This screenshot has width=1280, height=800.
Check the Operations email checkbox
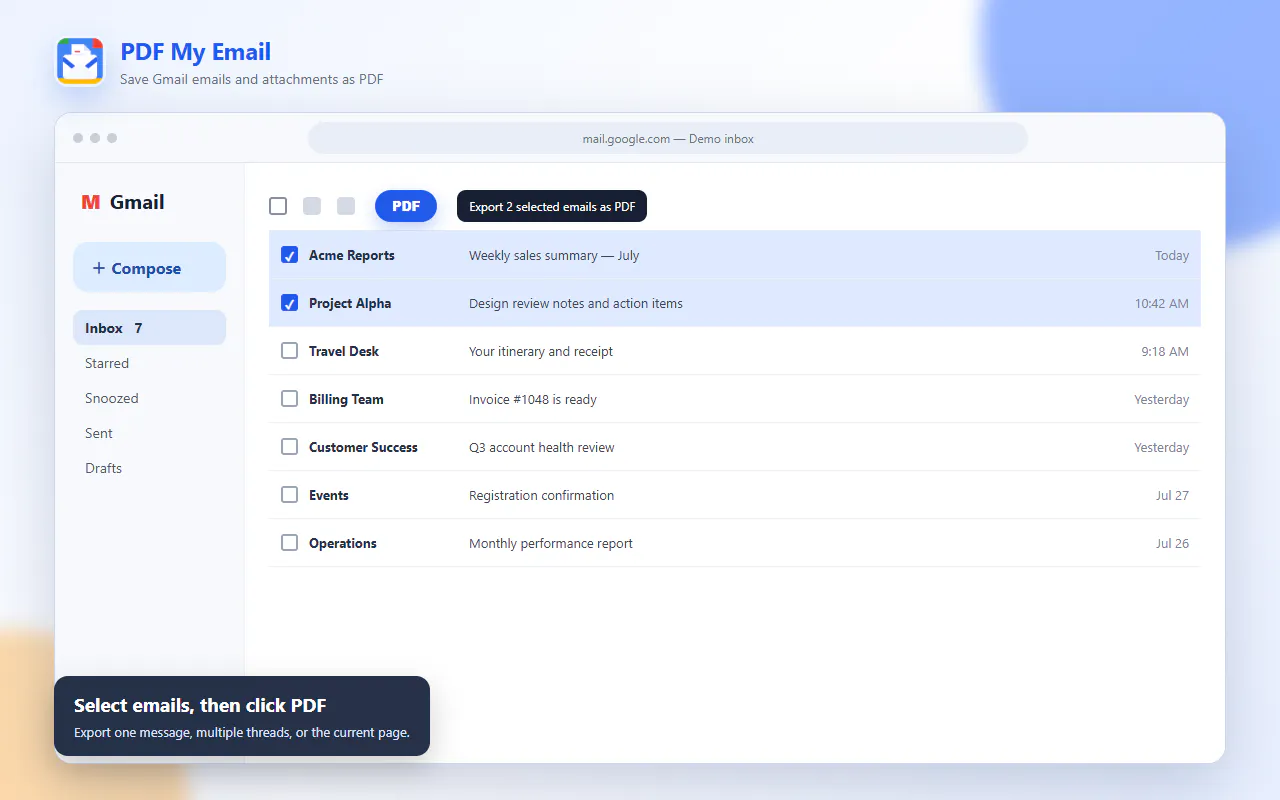coord(289,543)
